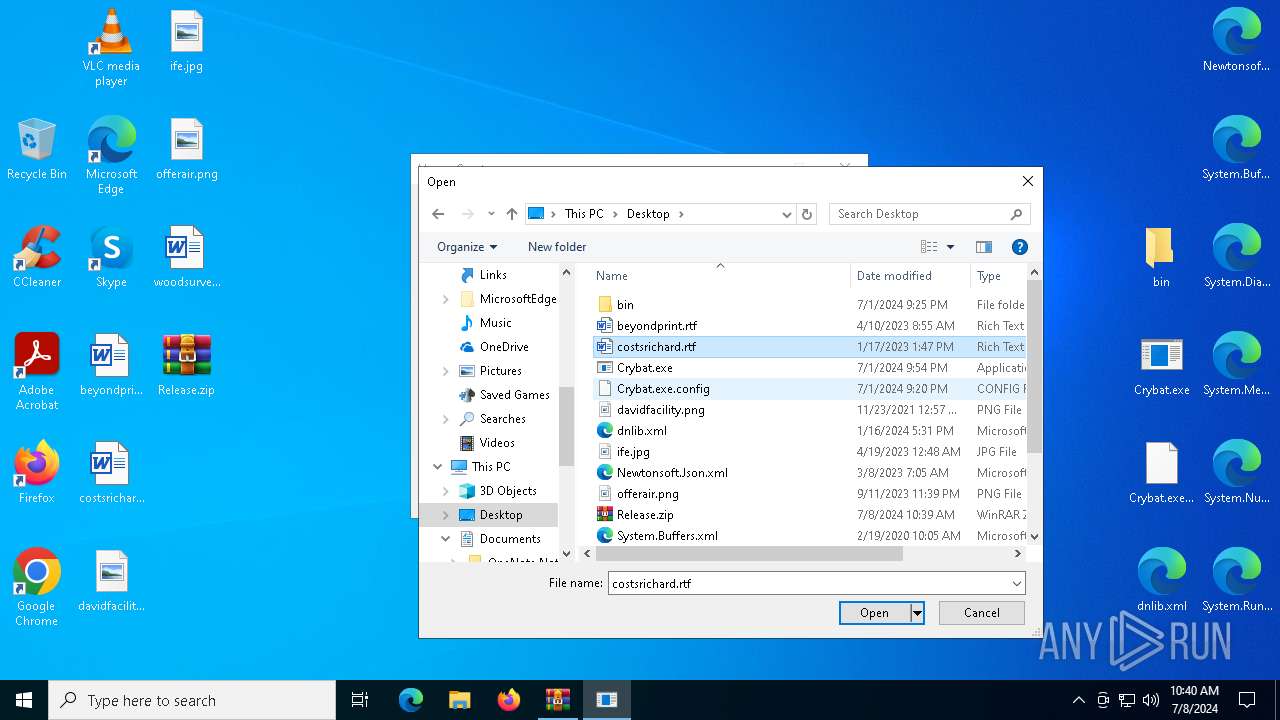Expand MicrosoftEdge tree node
The image size is (1280, 720).
coord(446,299)
